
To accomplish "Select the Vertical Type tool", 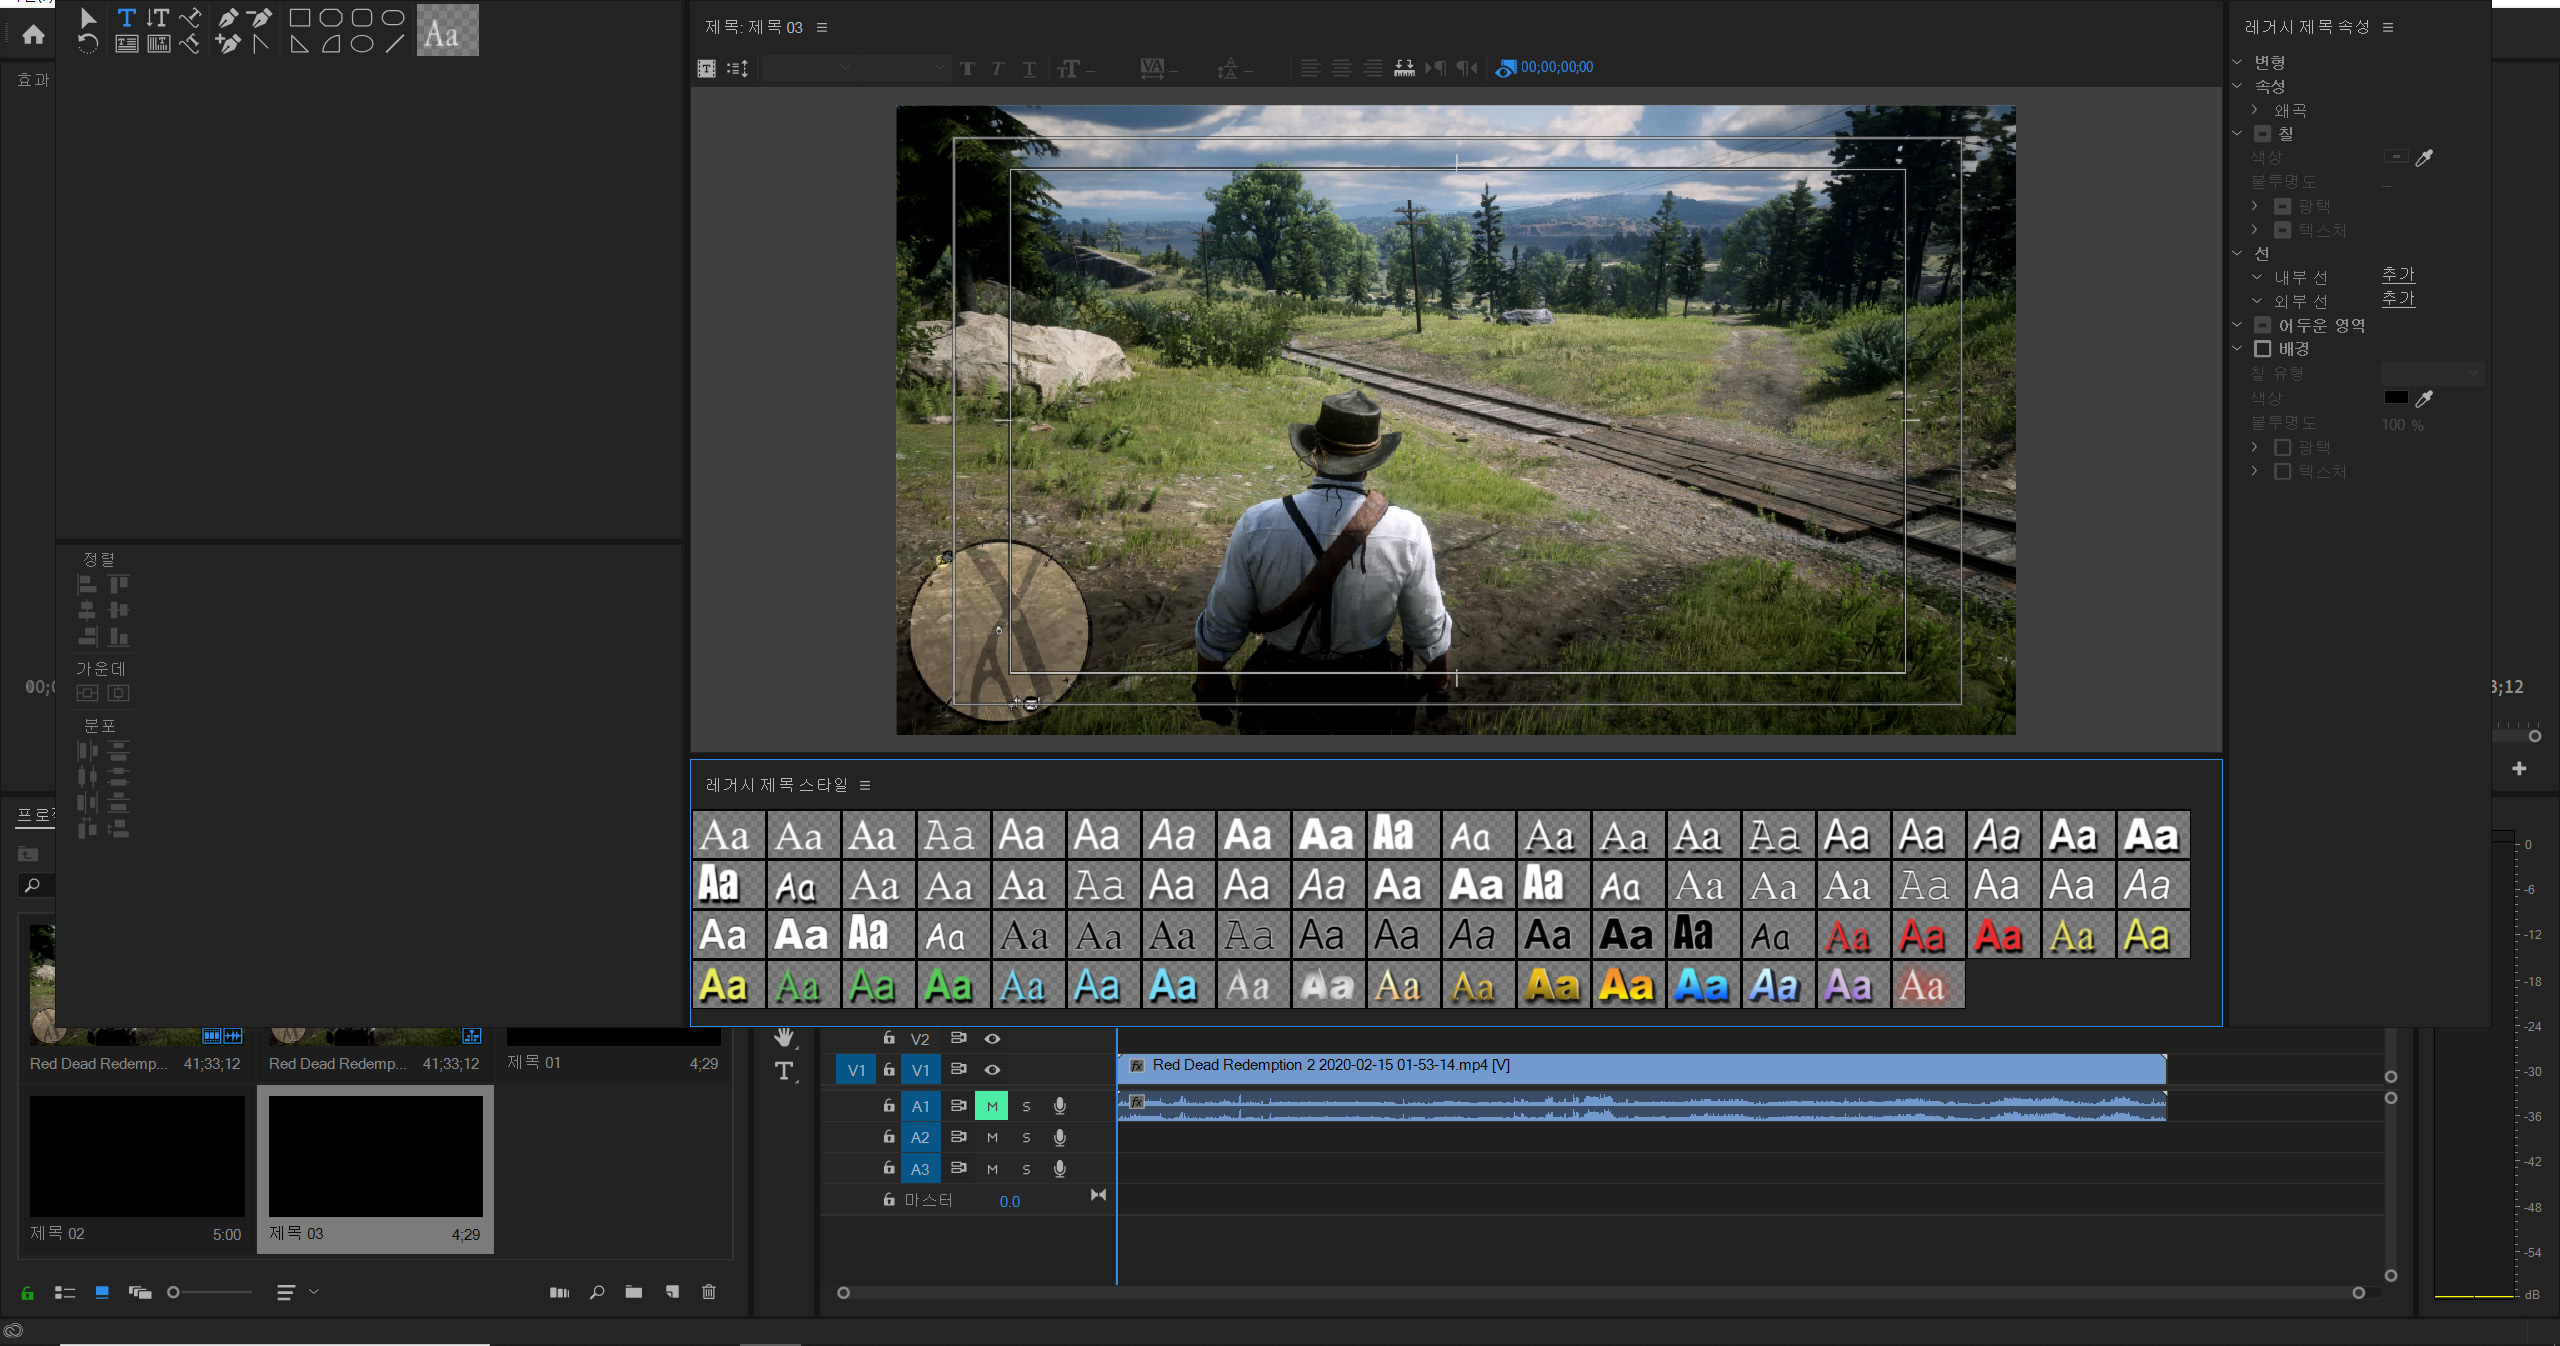I will [x=158, y=17].
